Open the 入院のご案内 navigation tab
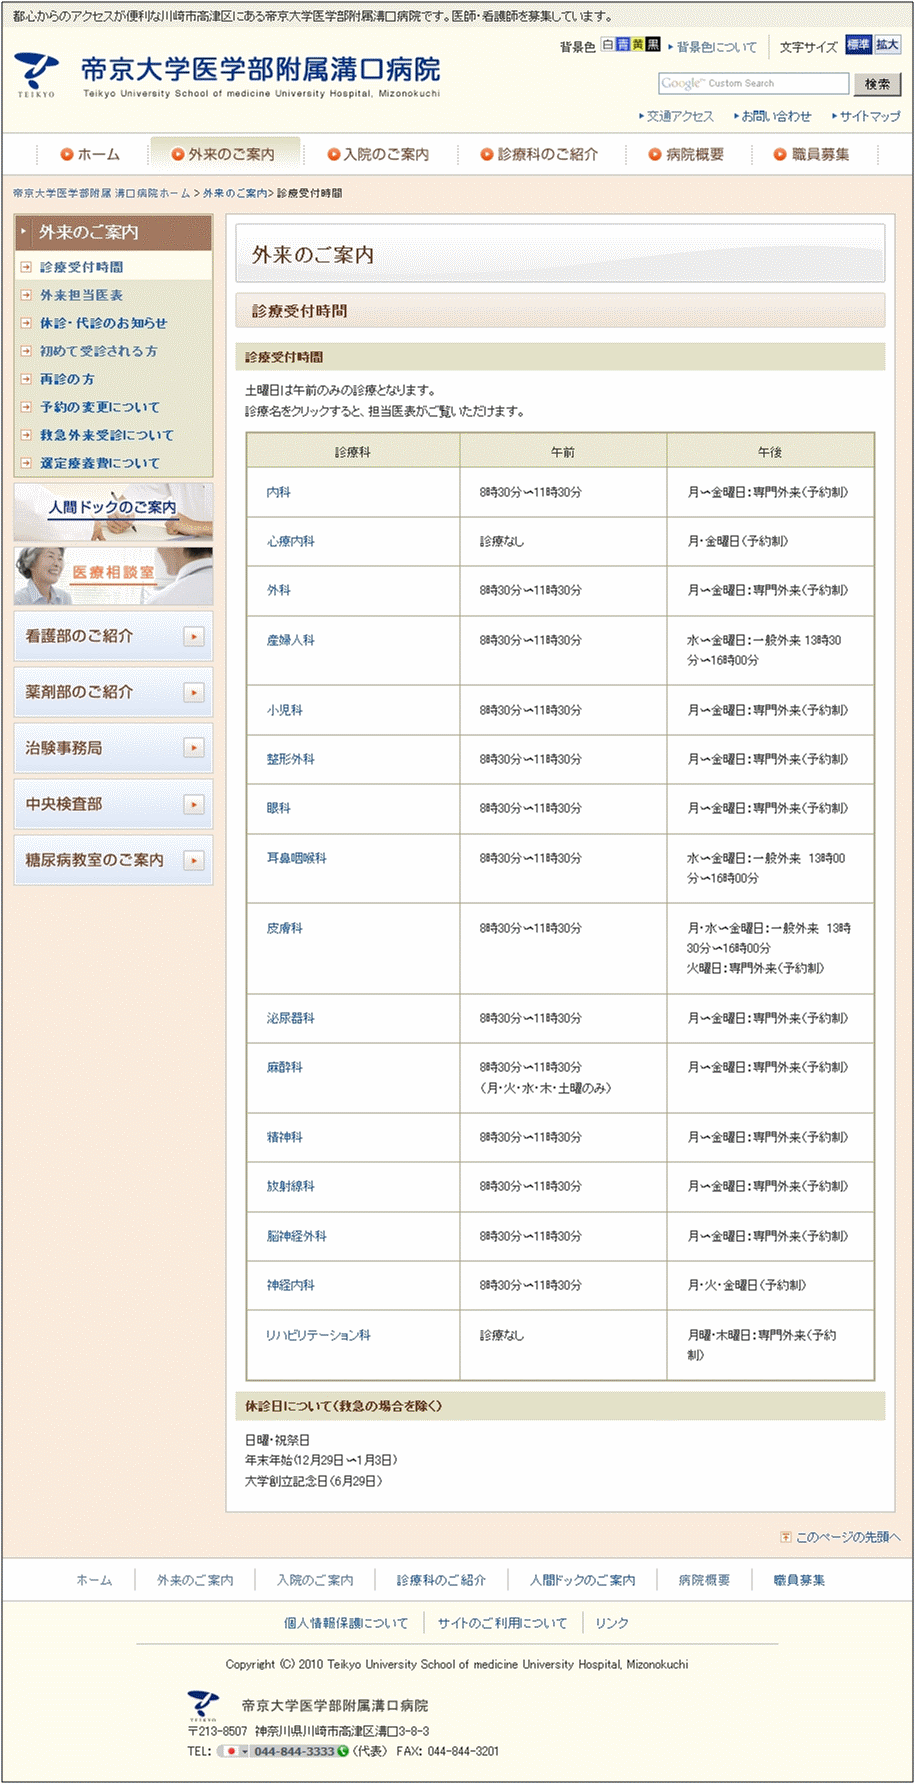The height and width of the screenshot is (1784, 915). pyautogui.click(x=378, y=155)
